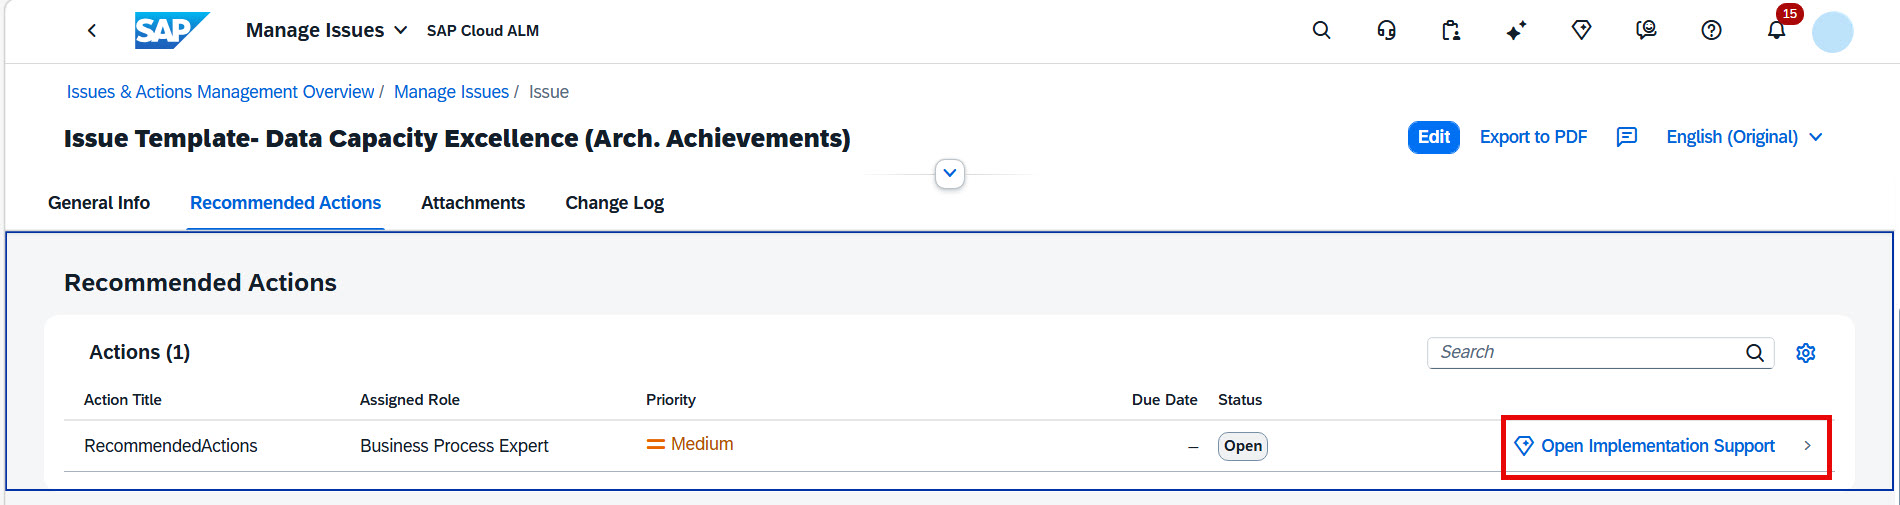Open the feedback chat icon in header
The height and width of the screenshot is (505, 1900).
pyautogui.click(x=1646, y=31)
